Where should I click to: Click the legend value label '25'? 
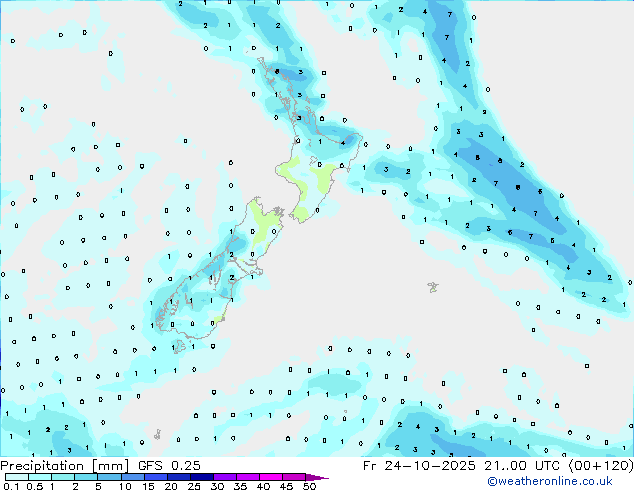coord(194,486)
